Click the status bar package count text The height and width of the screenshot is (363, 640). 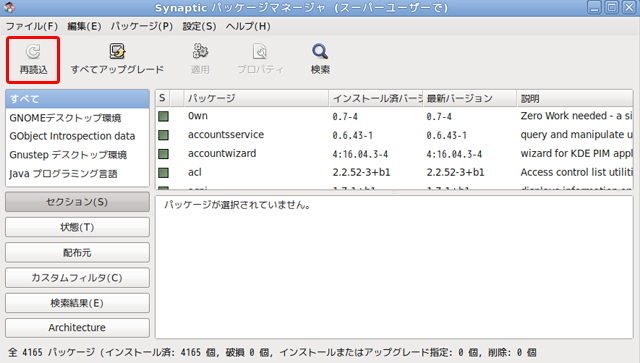pyautogui.click(x=272, y=352)
